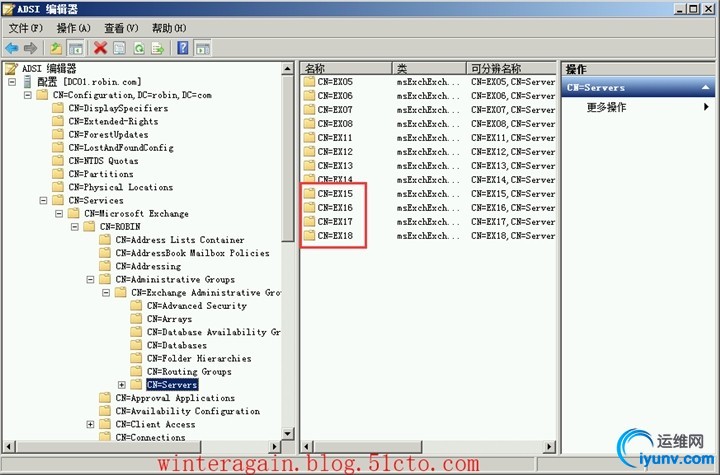Screen dimensions: 720x475
Task: Select CN=Advanced Security in the tree
Action: pyautogui.click(x=197, y=305)
